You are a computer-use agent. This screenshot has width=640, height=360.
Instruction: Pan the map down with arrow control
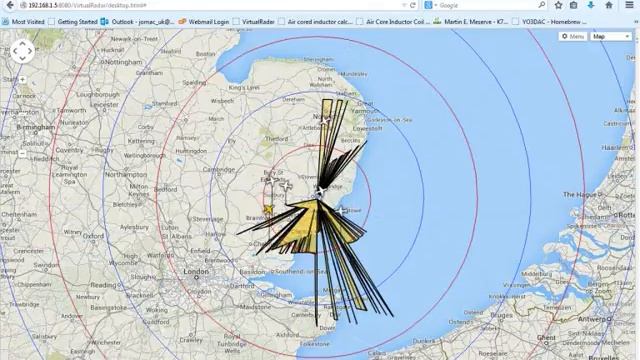tap(22, 58)
